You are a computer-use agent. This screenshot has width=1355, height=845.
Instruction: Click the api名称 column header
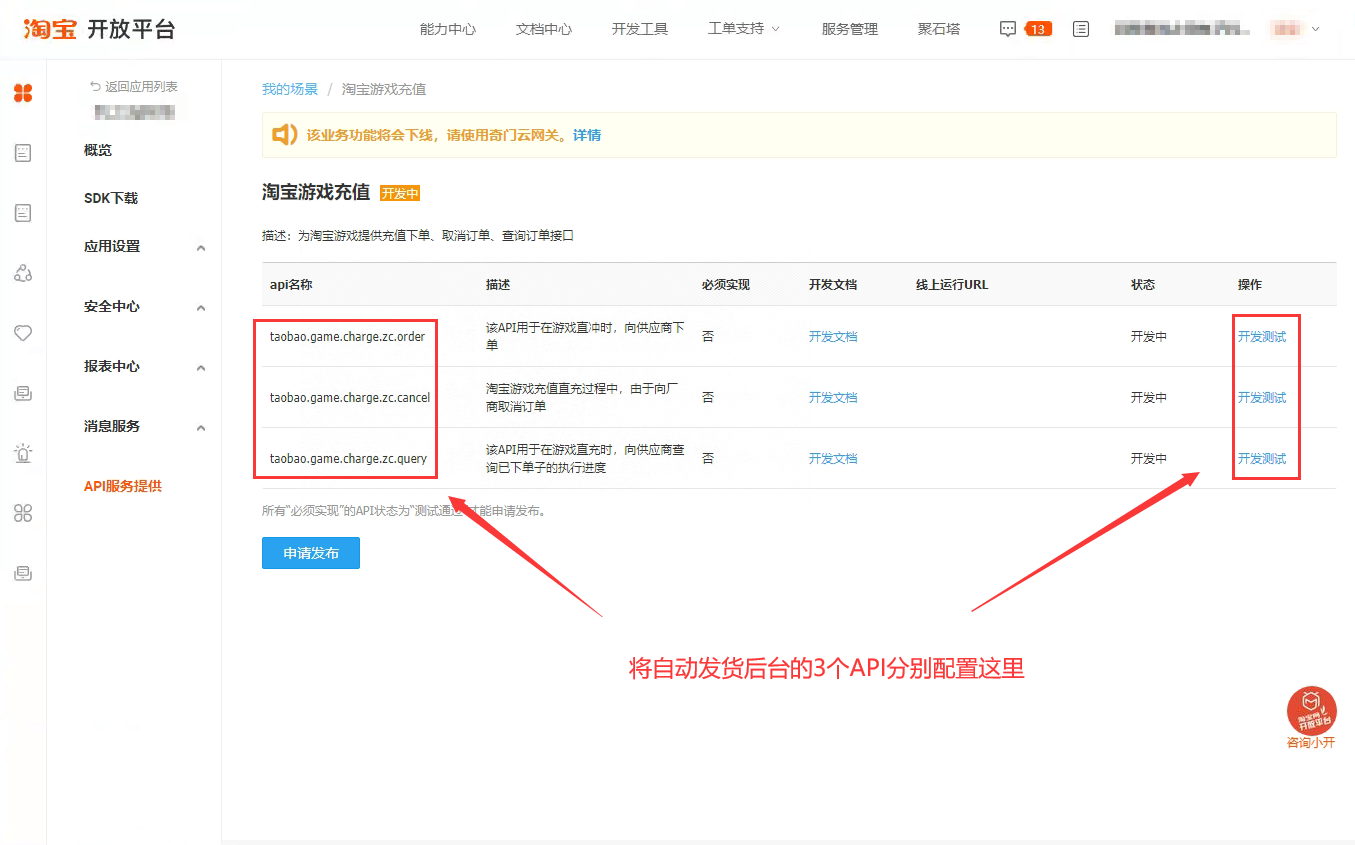[291, 285]
